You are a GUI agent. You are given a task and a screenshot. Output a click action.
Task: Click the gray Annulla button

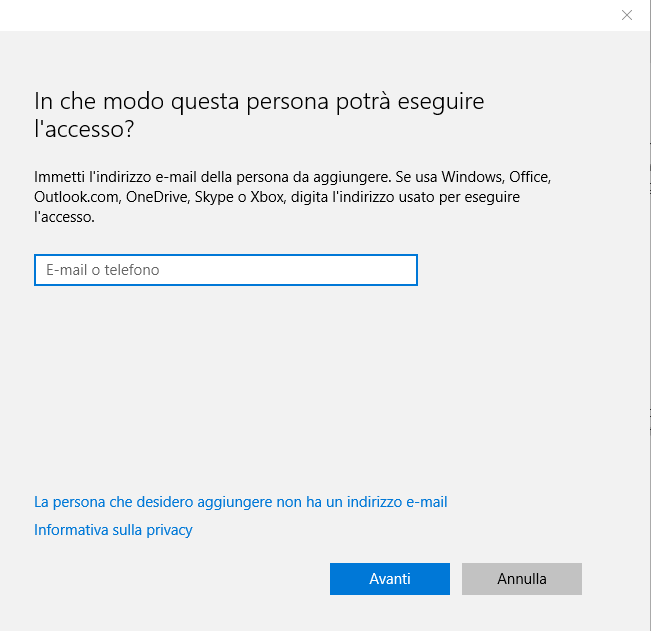click(521, 579)
